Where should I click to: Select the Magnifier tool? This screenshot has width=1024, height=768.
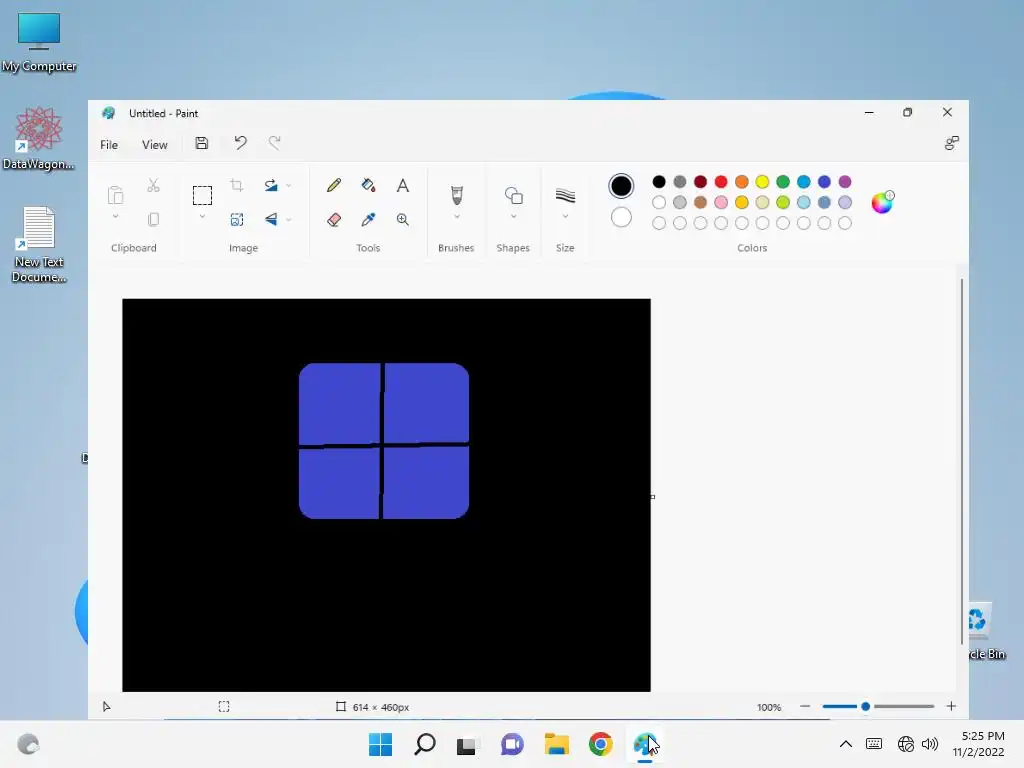(403, 219)
